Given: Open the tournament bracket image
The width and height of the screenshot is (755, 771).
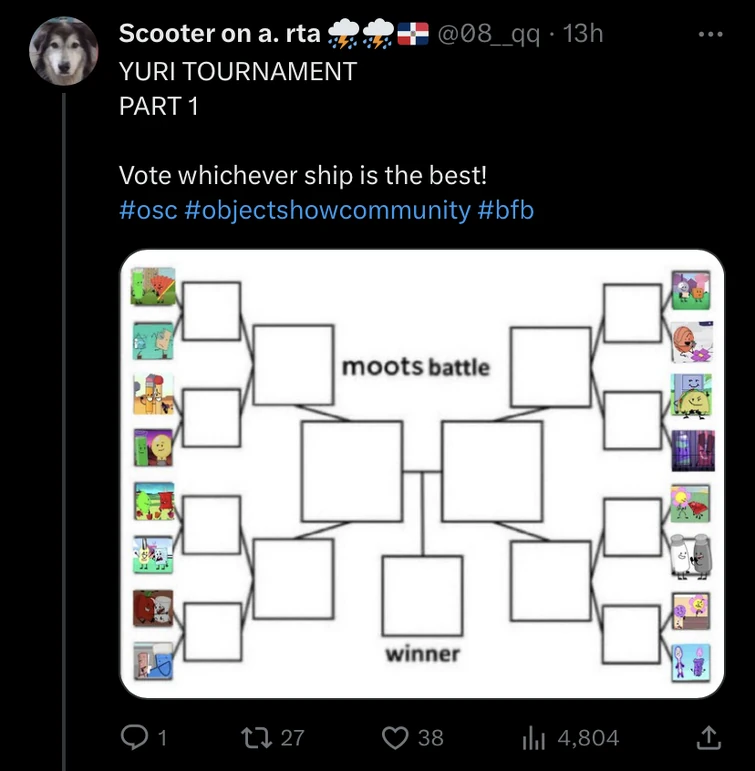Looking at the screenshot, I should point(422,473).
